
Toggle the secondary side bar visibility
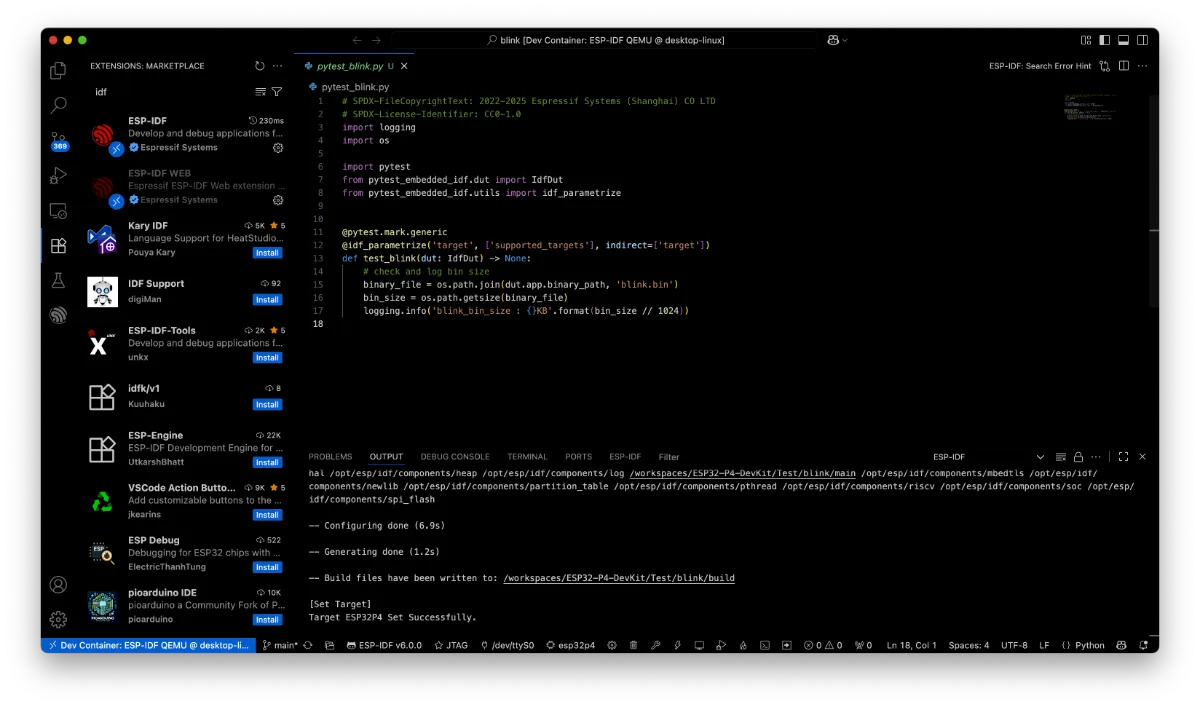1142,40
